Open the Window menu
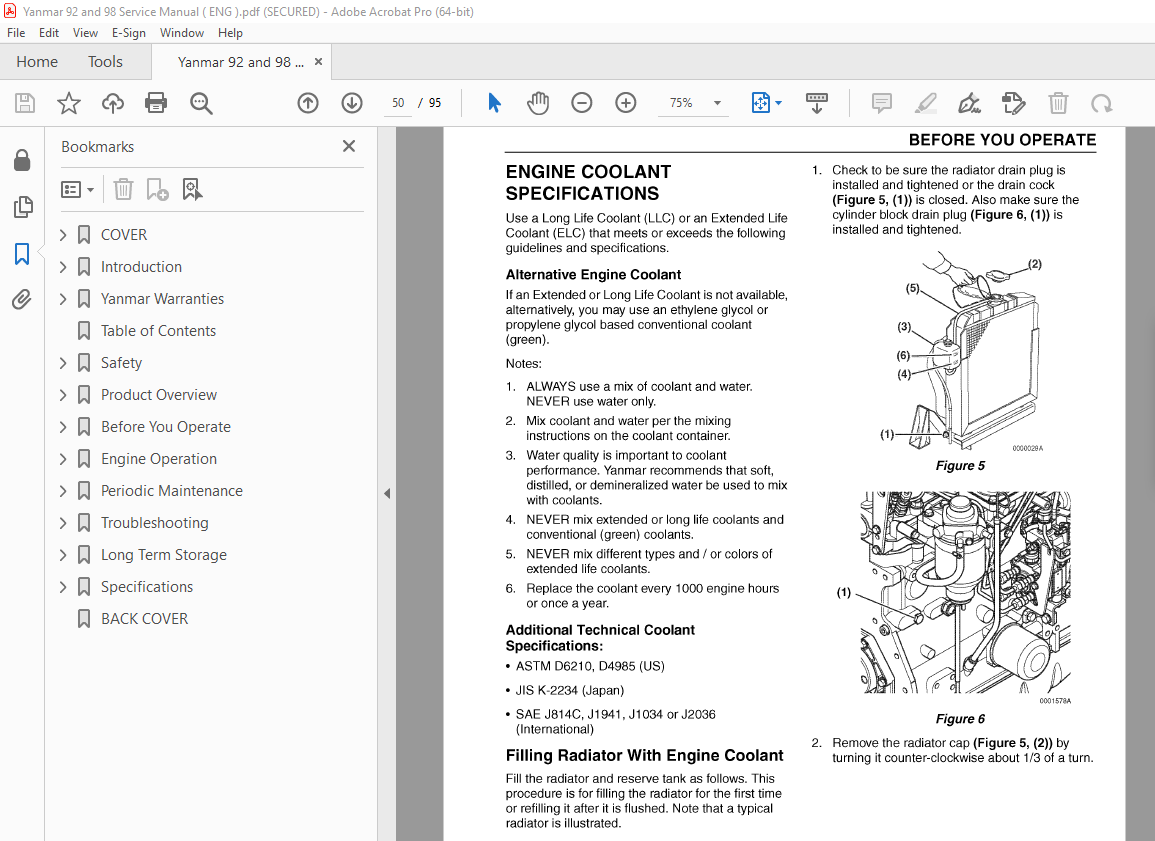Viewport: 1155px width, 841px height. pyautogui.click(x=182, y=33)
